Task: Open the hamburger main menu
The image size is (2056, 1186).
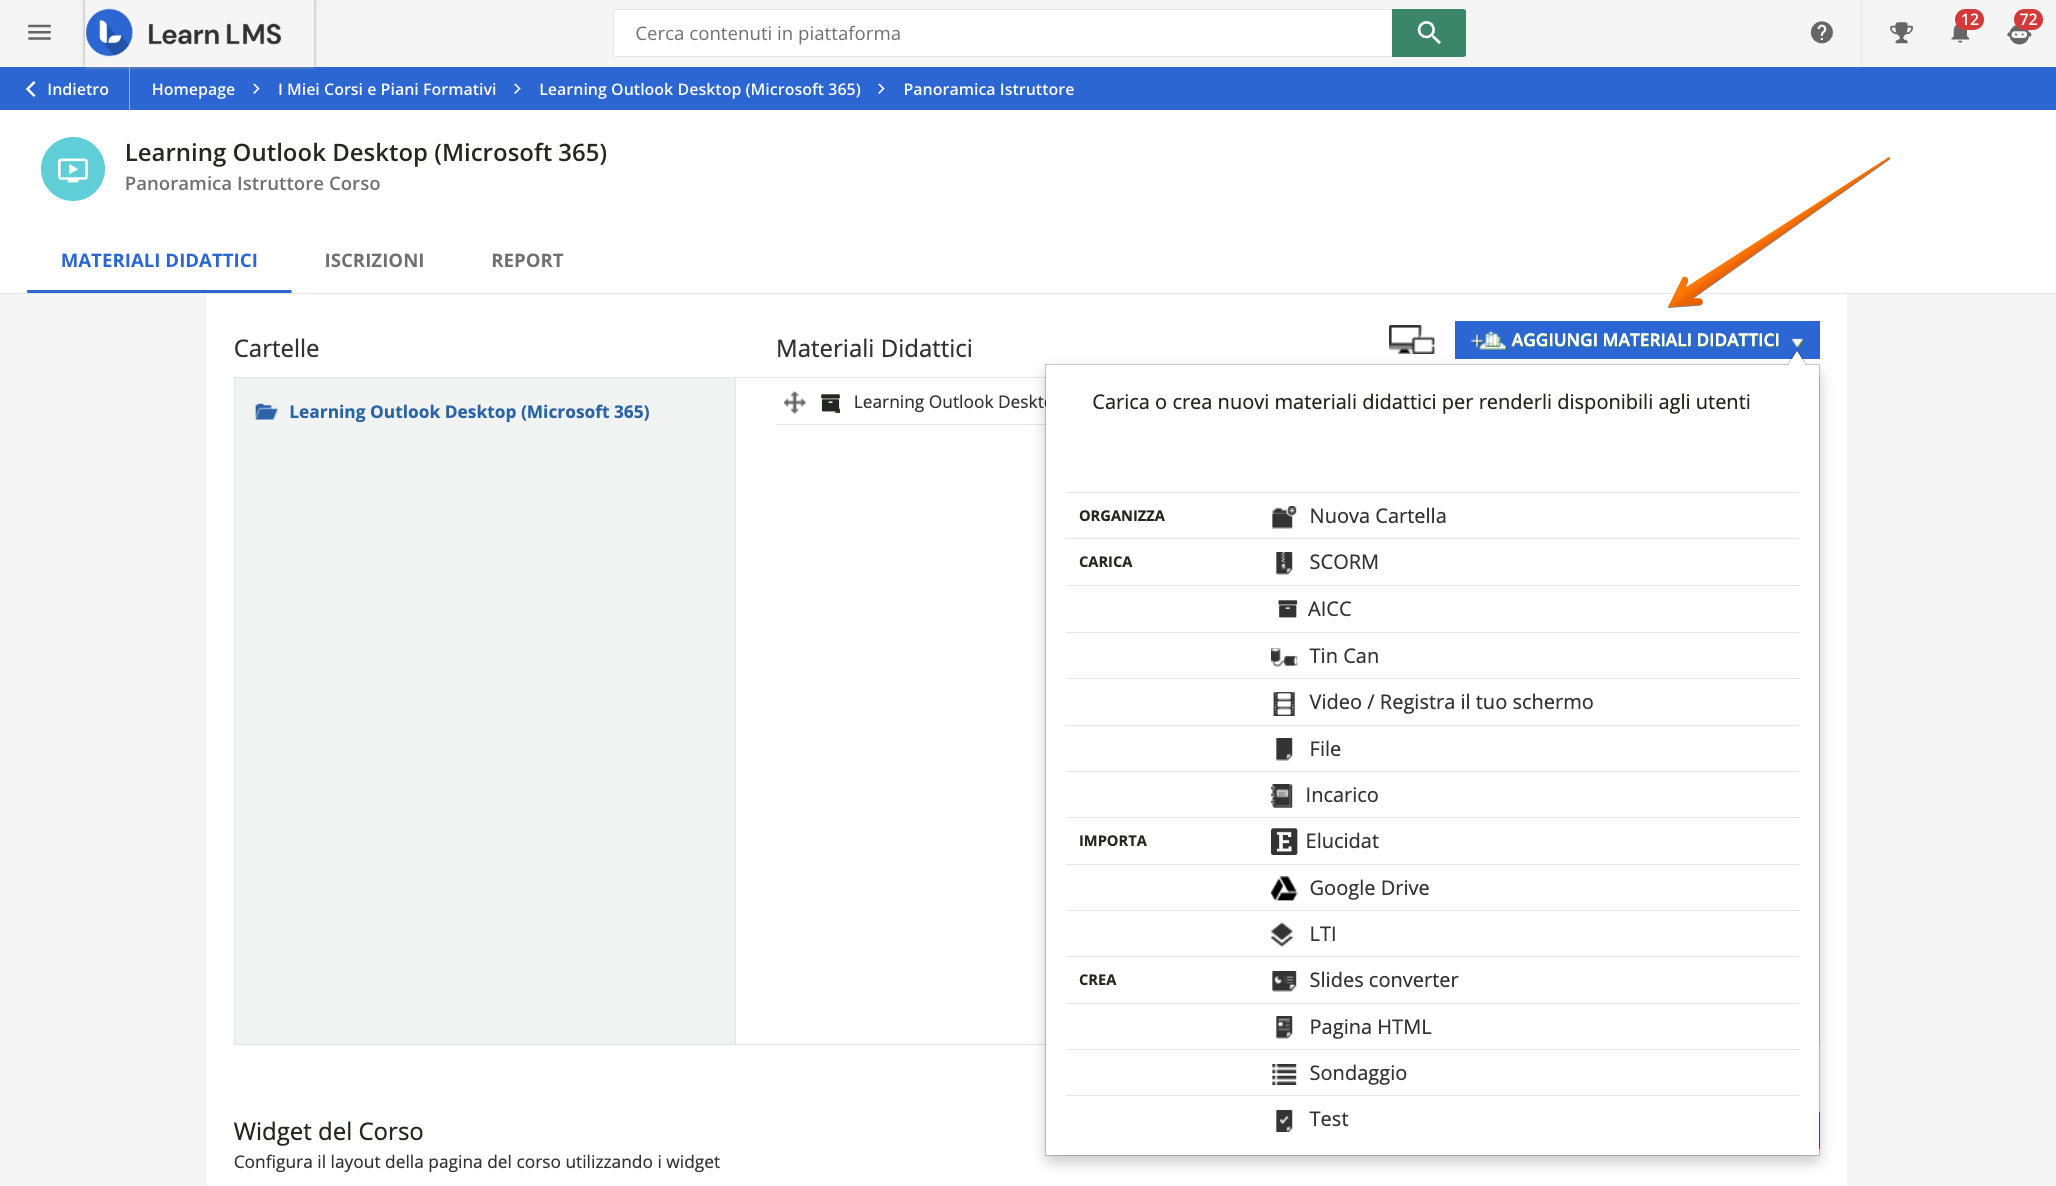Action: [39, 33]
